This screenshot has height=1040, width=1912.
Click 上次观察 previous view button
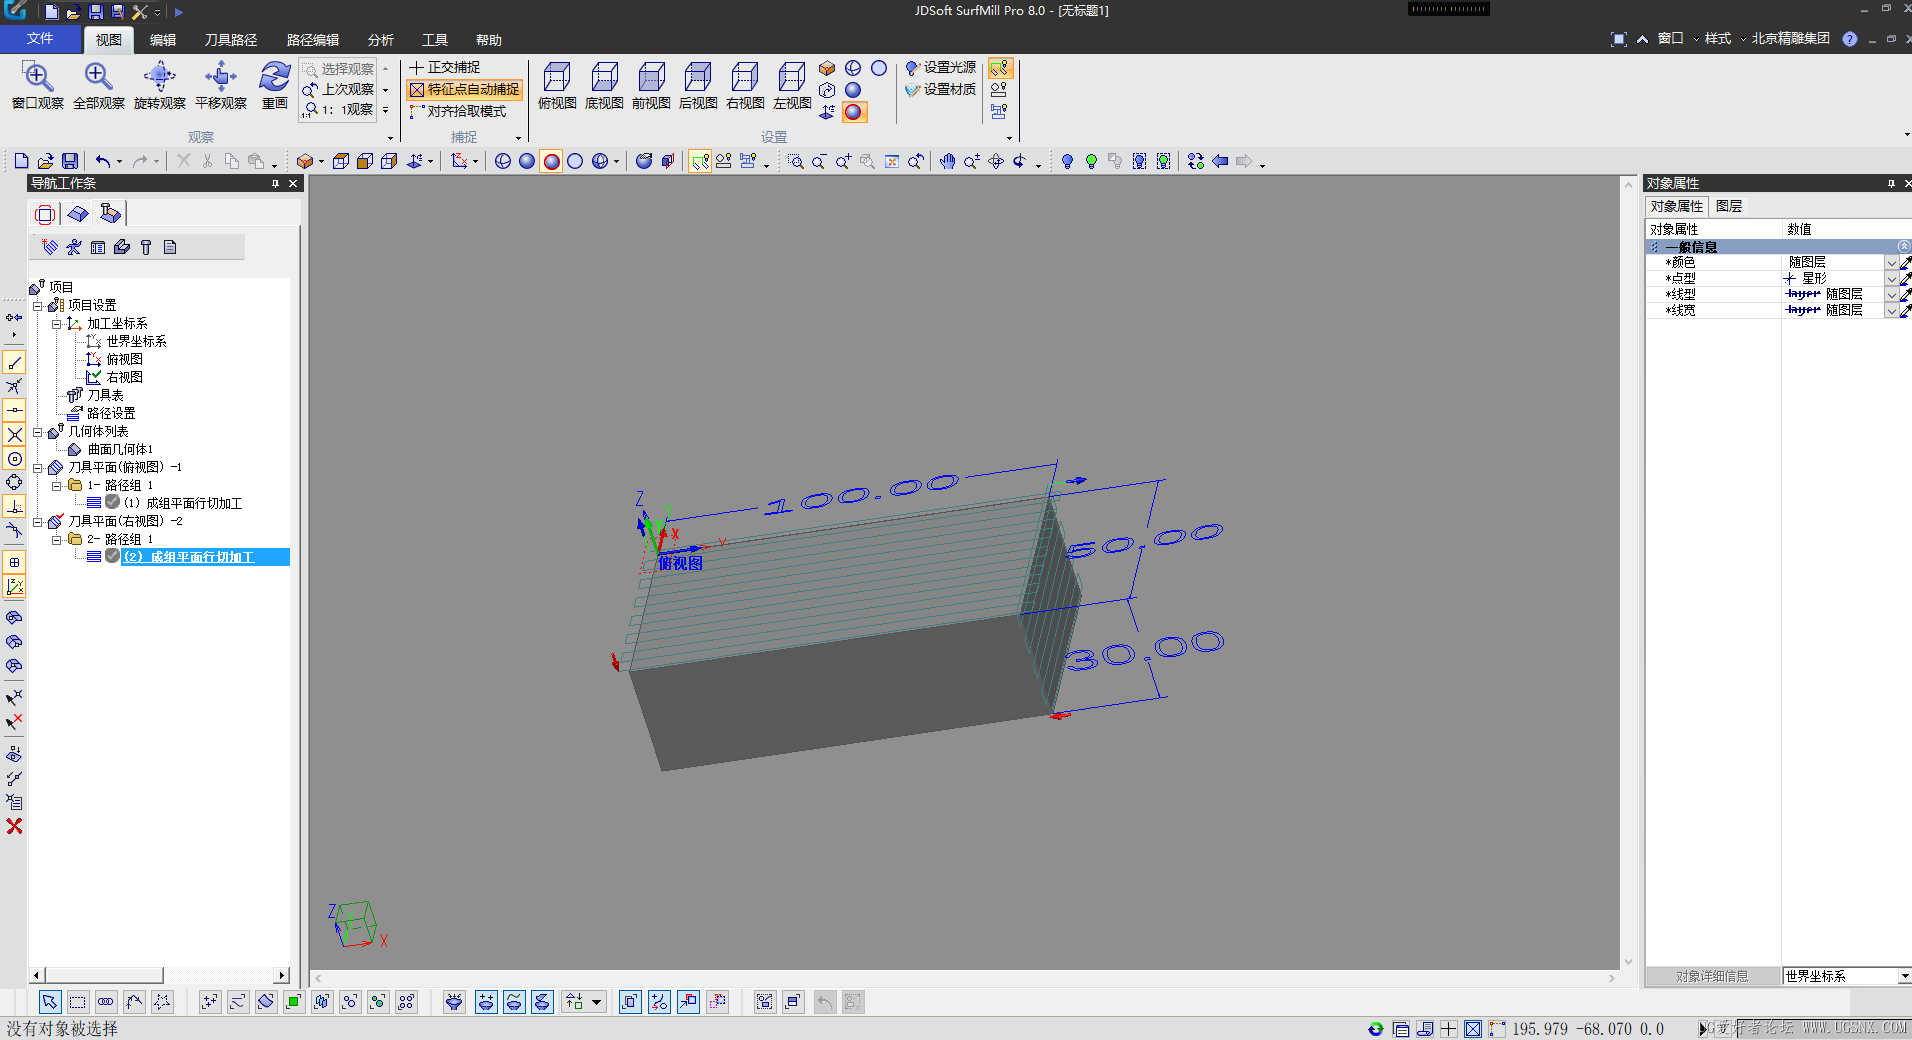click(338, 89)
